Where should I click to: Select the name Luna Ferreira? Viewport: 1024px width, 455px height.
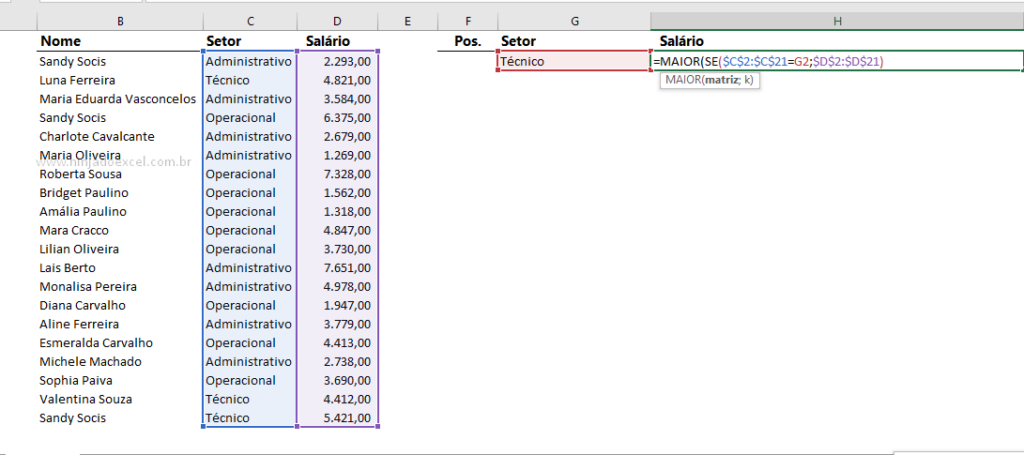77,80
